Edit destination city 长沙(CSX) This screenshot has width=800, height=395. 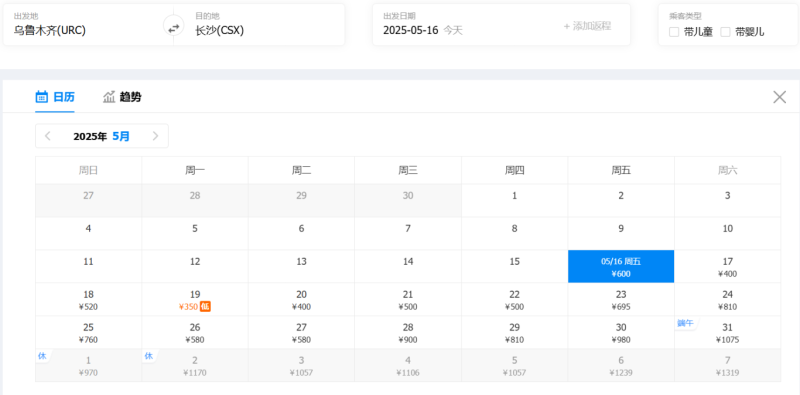click(x=219, y=31)
